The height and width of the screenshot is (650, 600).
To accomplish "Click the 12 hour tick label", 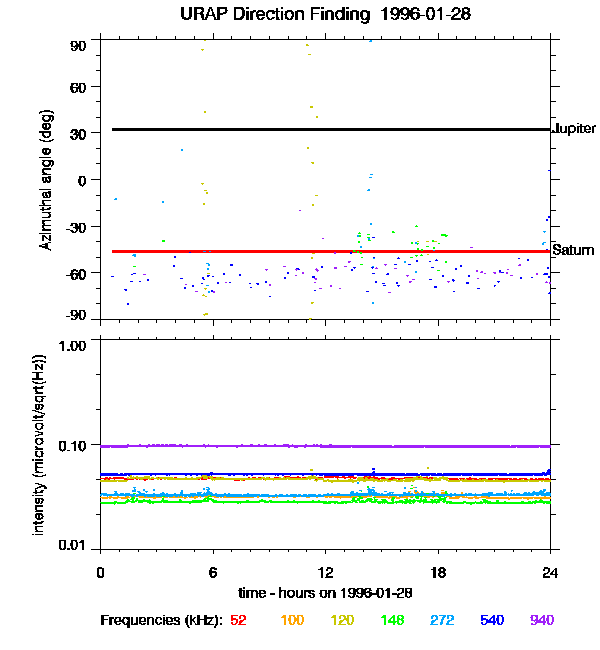I will (326, 573).
